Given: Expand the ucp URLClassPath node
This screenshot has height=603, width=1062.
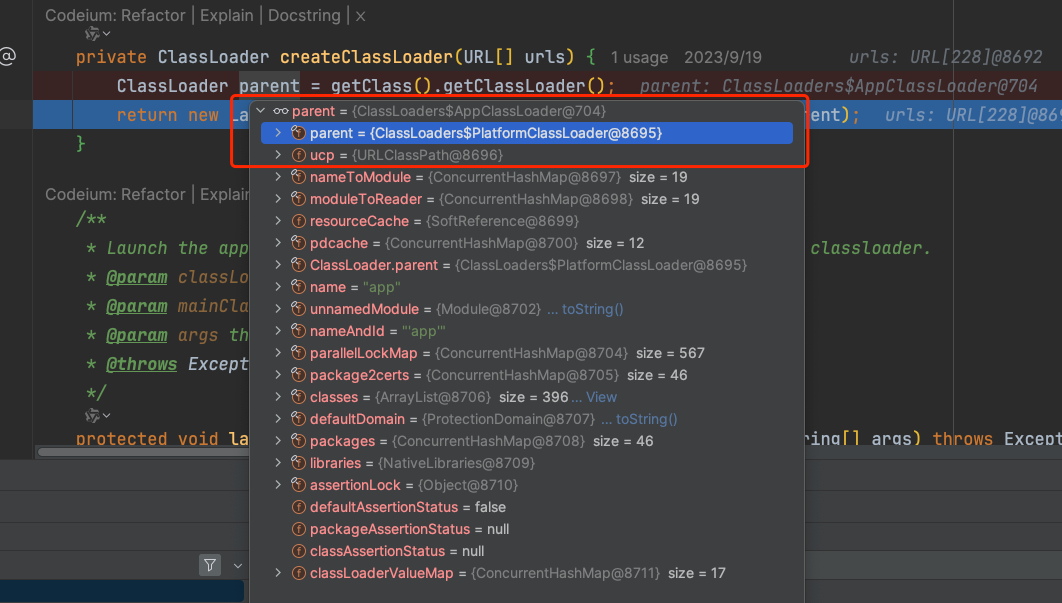Looking at the screenshot, I should pos(278,155).
